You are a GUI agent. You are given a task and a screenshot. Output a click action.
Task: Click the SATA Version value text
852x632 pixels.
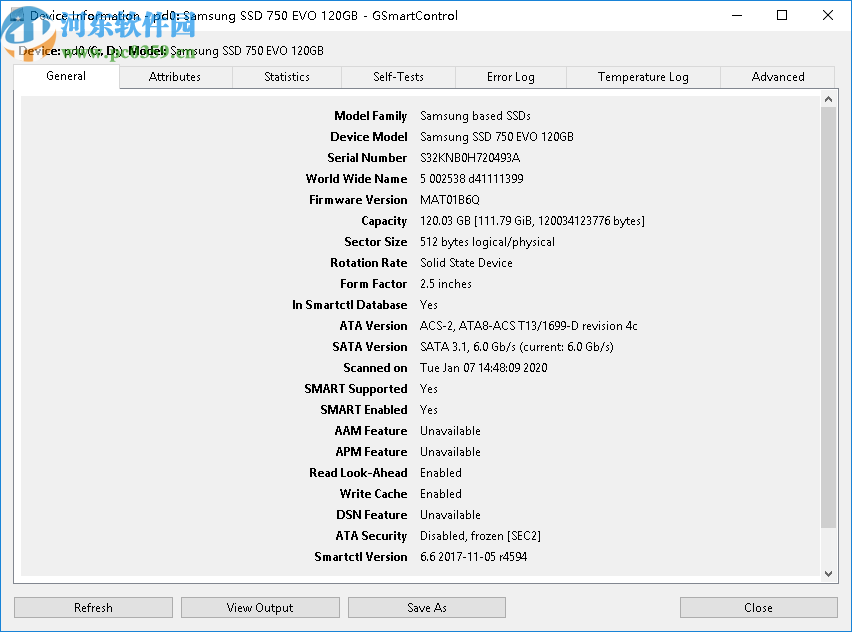click(x=517, y=347)
